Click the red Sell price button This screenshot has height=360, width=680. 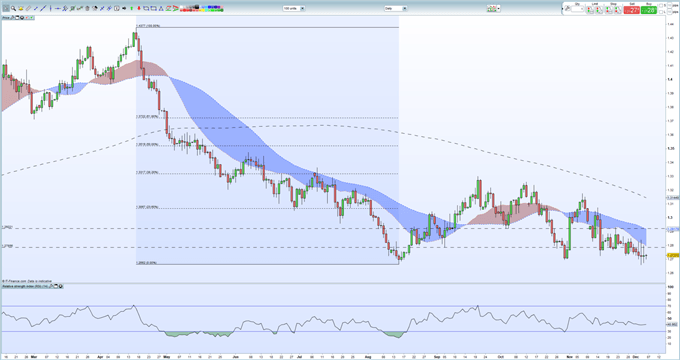[x=631, y=10]
